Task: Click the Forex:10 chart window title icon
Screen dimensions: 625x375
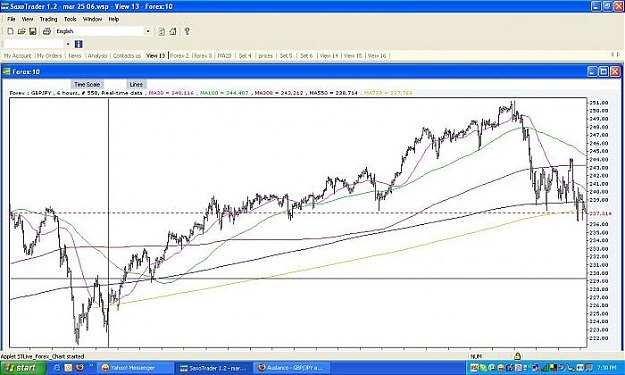Action: click(6, 72)
